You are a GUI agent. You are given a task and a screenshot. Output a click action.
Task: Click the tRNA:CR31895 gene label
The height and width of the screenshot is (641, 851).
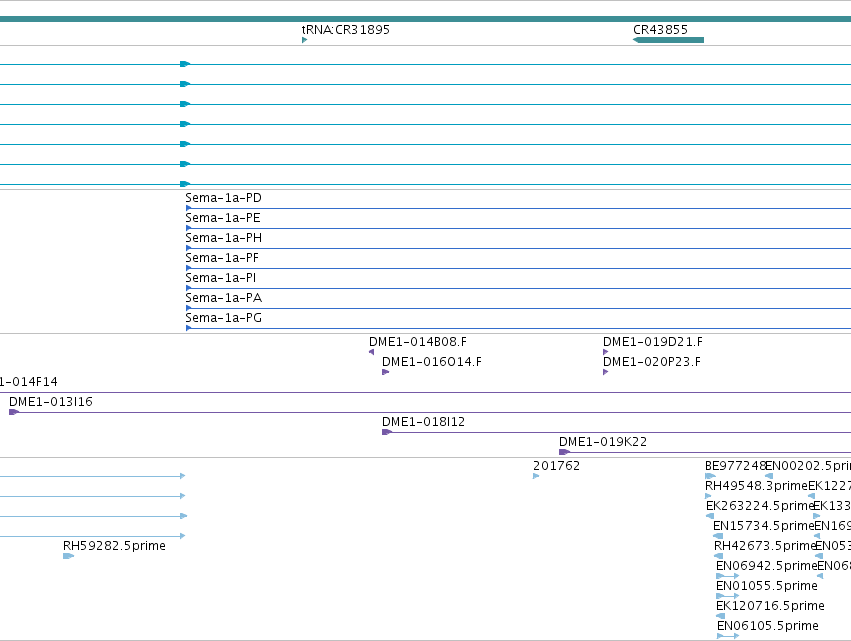point(346,30)
